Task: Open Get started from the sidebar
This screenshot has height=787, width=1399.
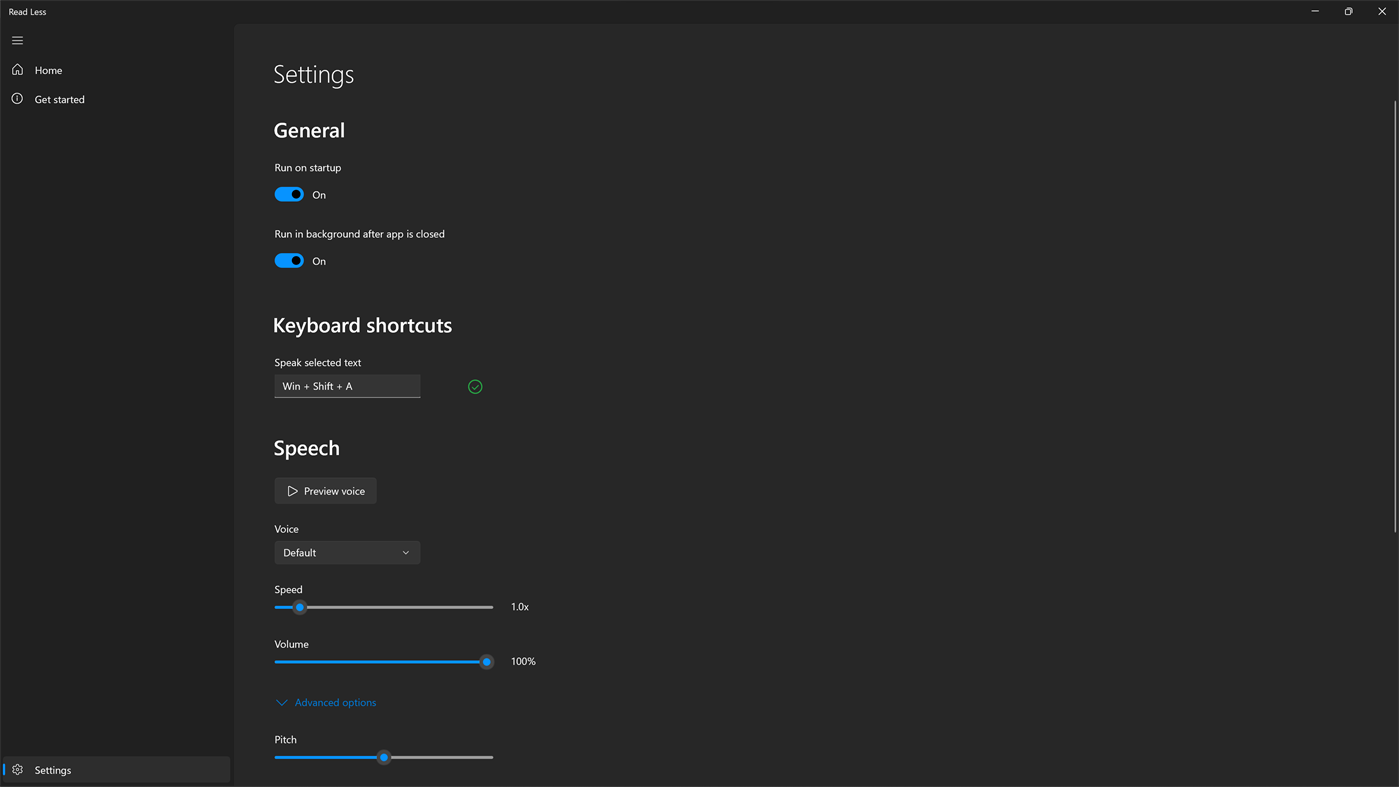Action: click(57, 98)
